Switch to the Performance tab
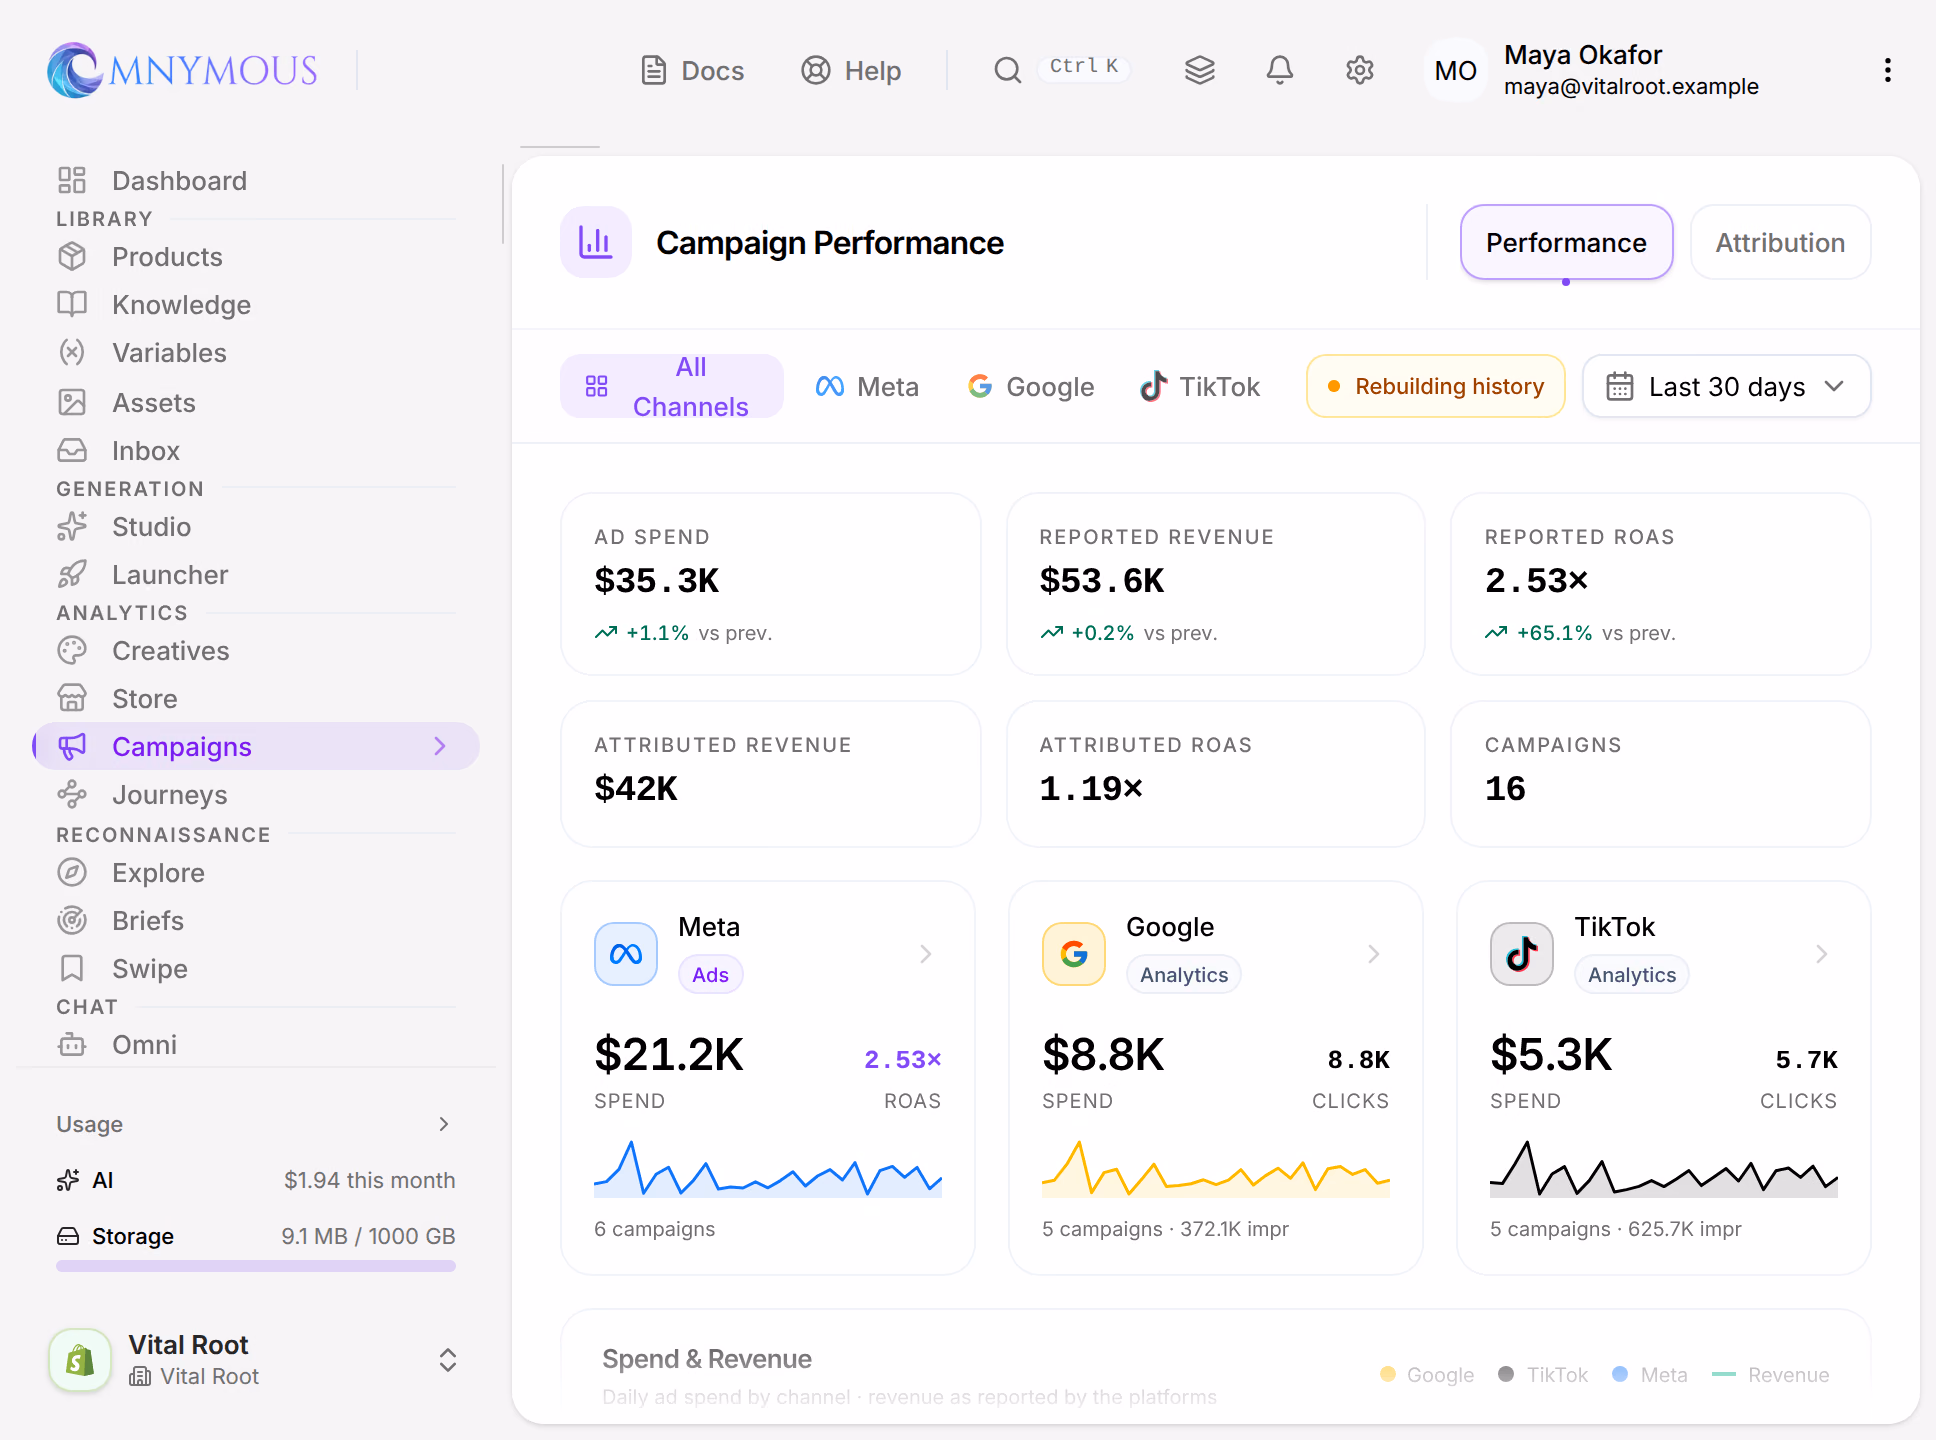This screenshot has height=1440, width=1936. click(x=1566, y=243)
